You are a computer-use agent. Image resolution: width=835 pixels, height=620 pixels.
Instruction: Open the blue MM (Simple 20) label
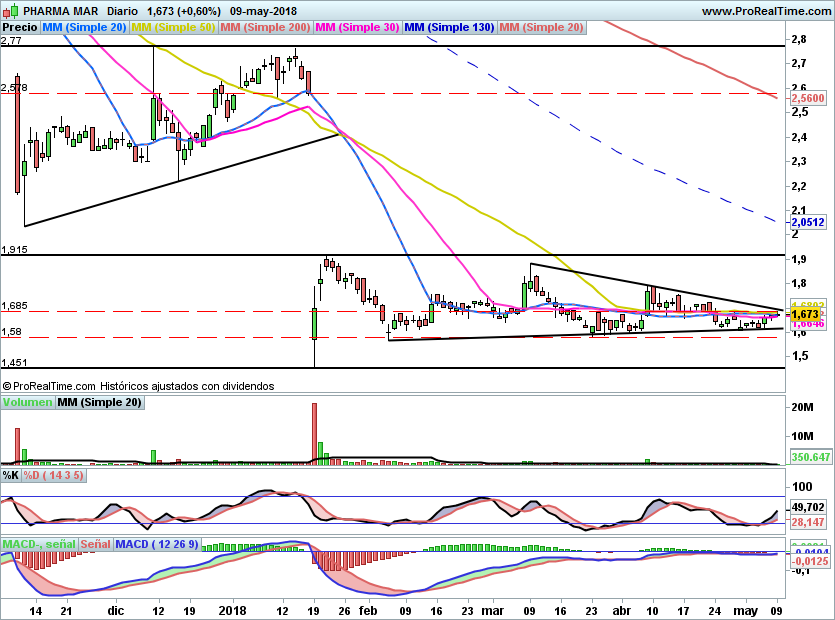(x=84, y=27)
